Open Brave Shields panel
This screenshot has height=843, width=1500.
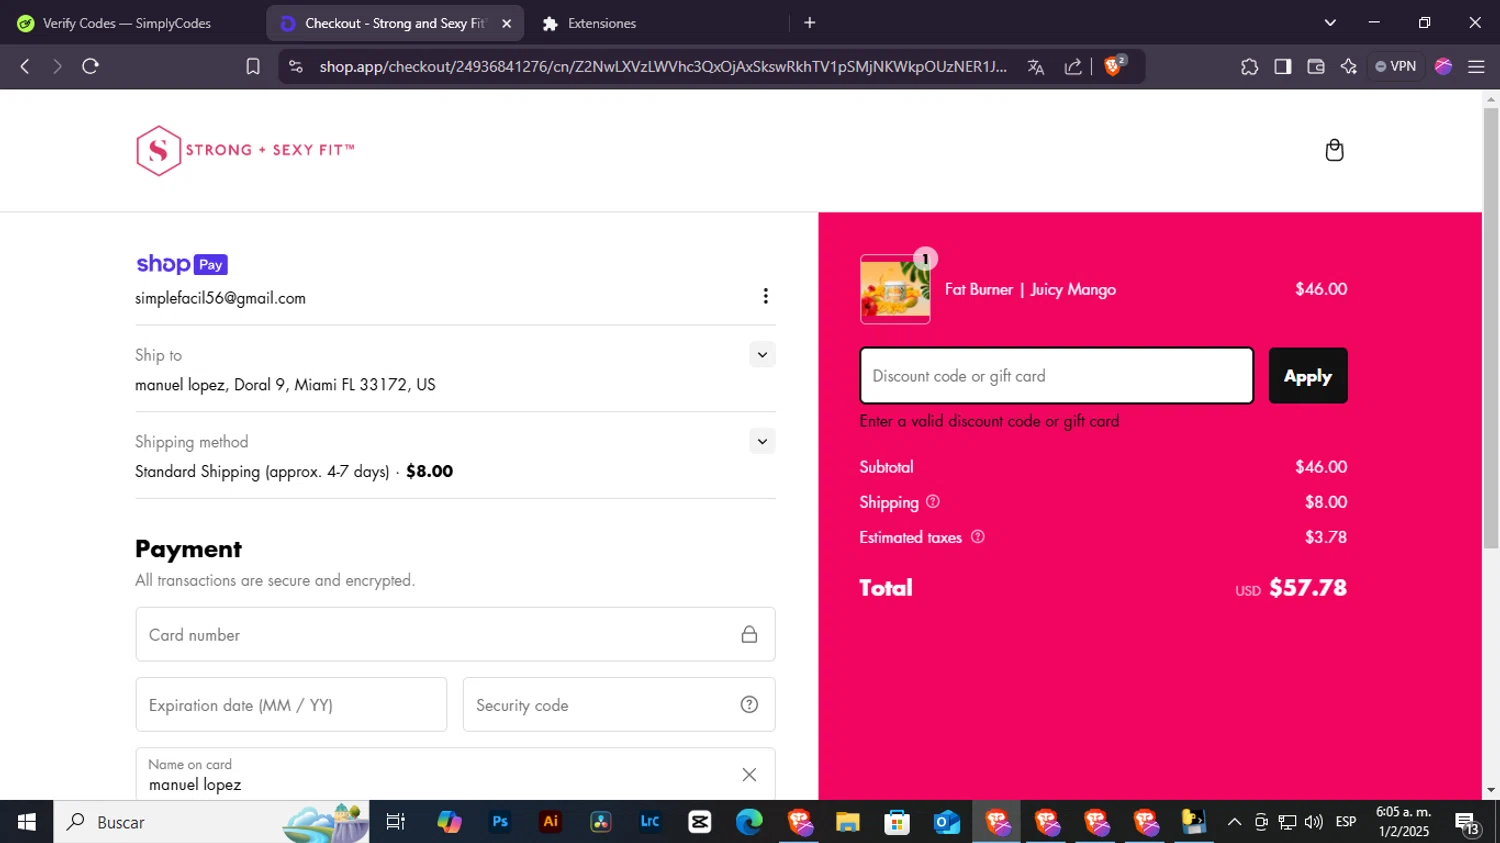point(1114,66)
